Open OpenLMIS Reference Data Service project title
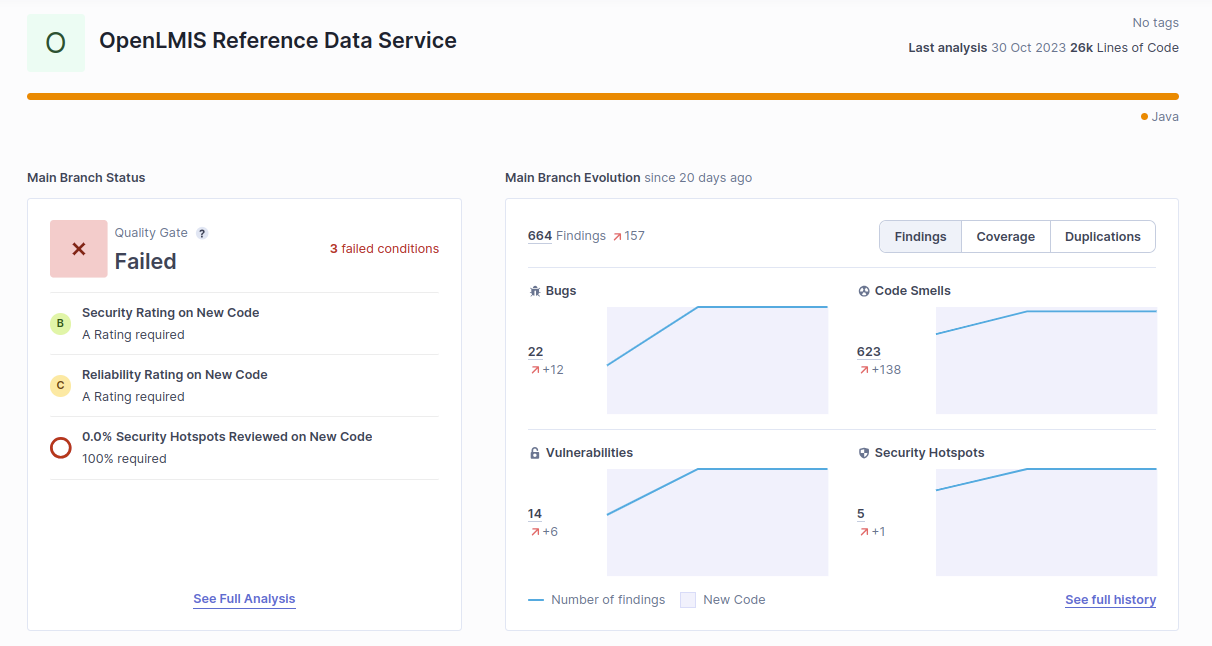1212x646 pixels. point(278,41)
